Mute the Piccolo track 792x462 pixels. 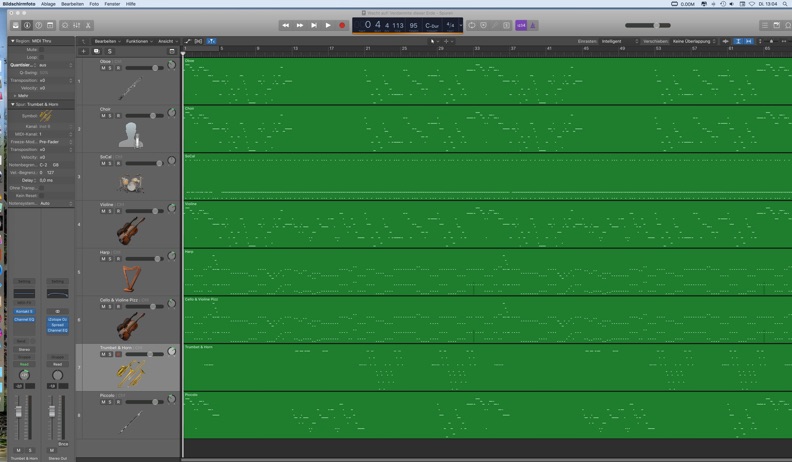click(104, 402)
